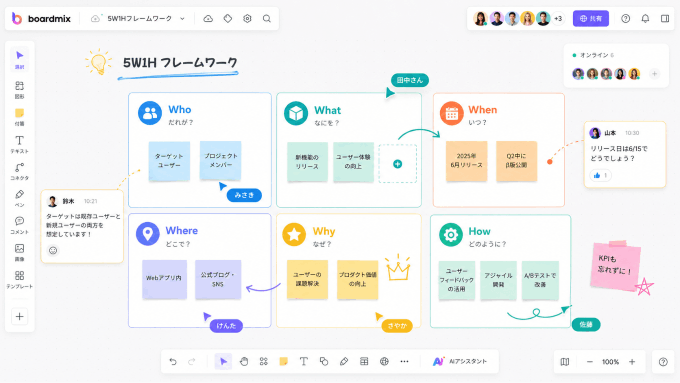Click the first avatar in top bar

click(480, 19)
